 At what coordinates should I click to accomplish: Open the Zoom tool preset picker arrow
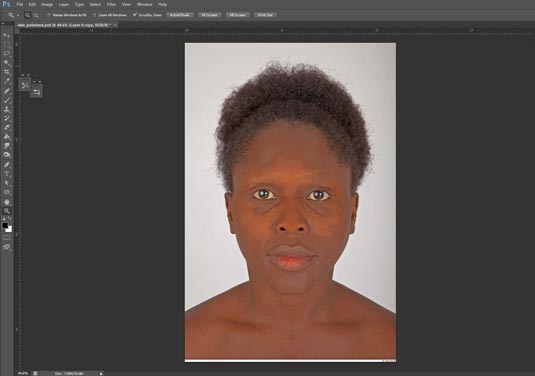[x=18, y=15]
